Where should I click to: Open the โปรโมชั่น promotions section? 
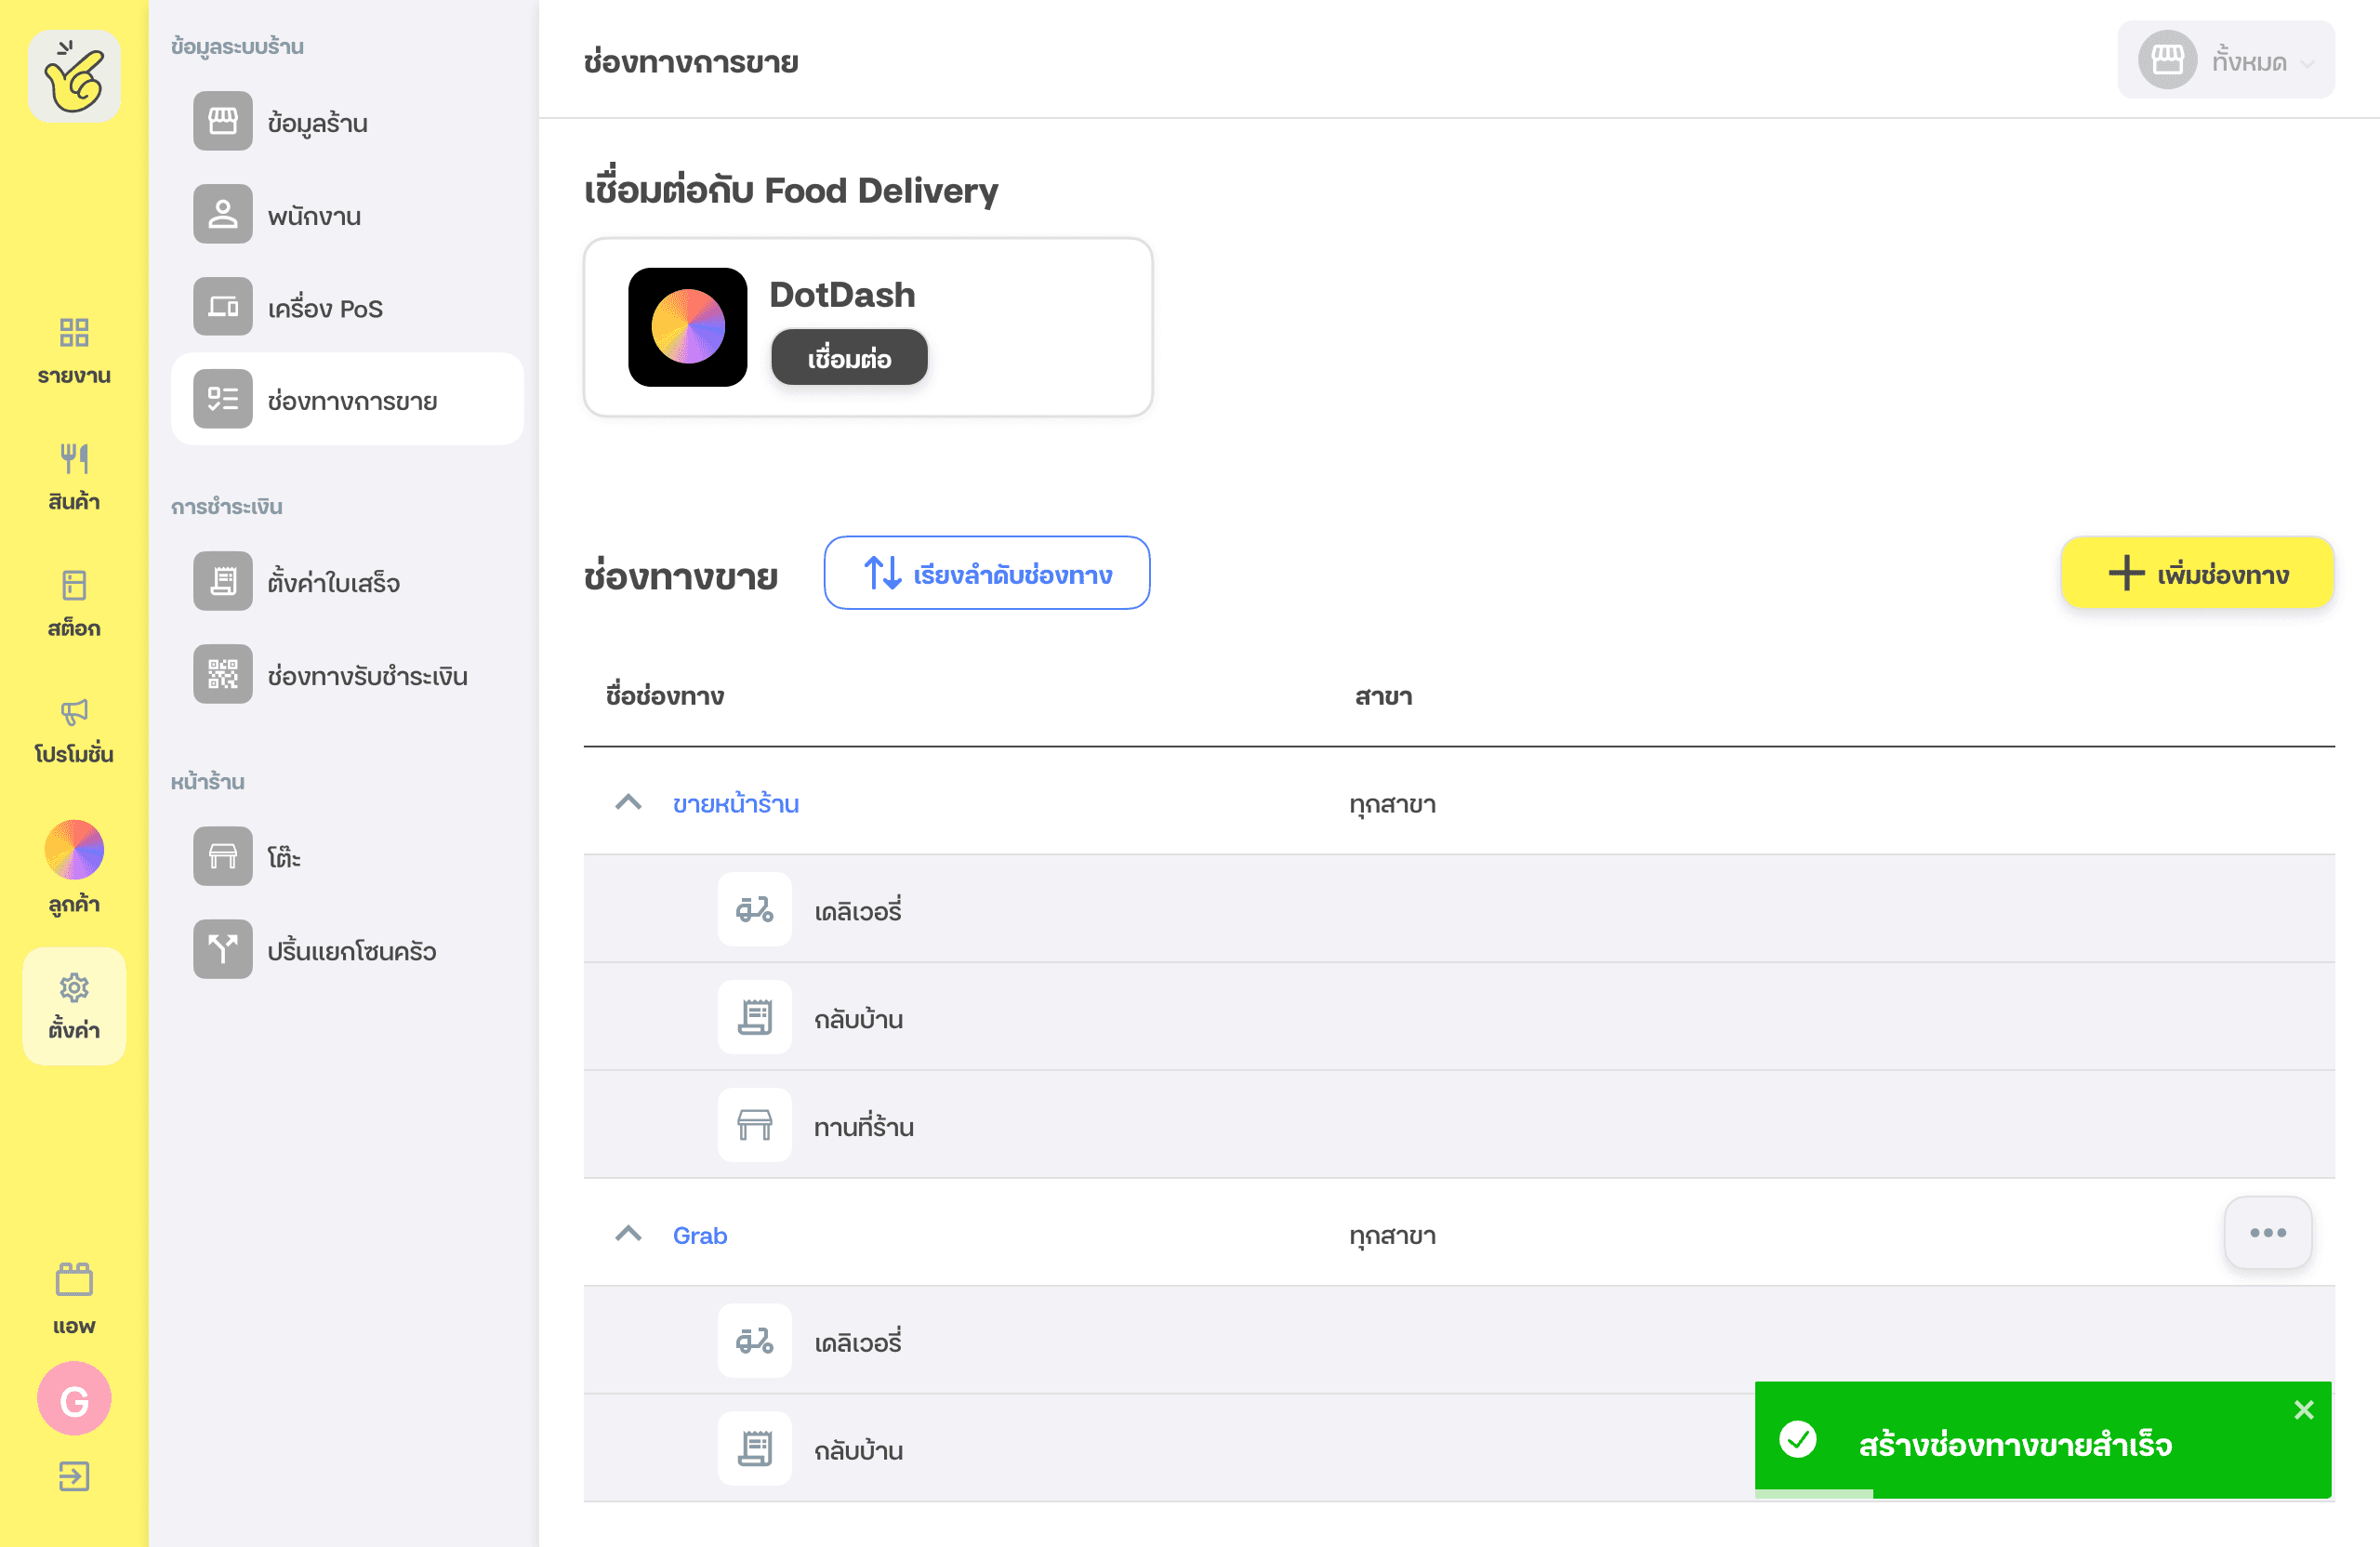click(x=74, y=729)
